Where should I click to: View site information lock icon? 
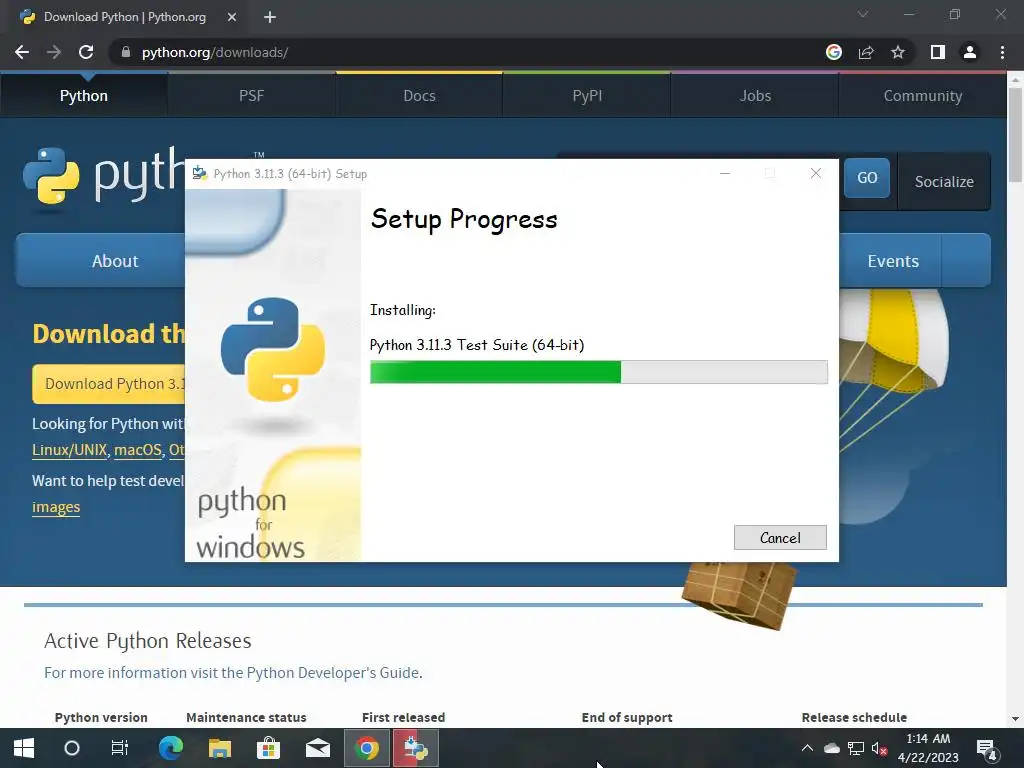point(126,52)
